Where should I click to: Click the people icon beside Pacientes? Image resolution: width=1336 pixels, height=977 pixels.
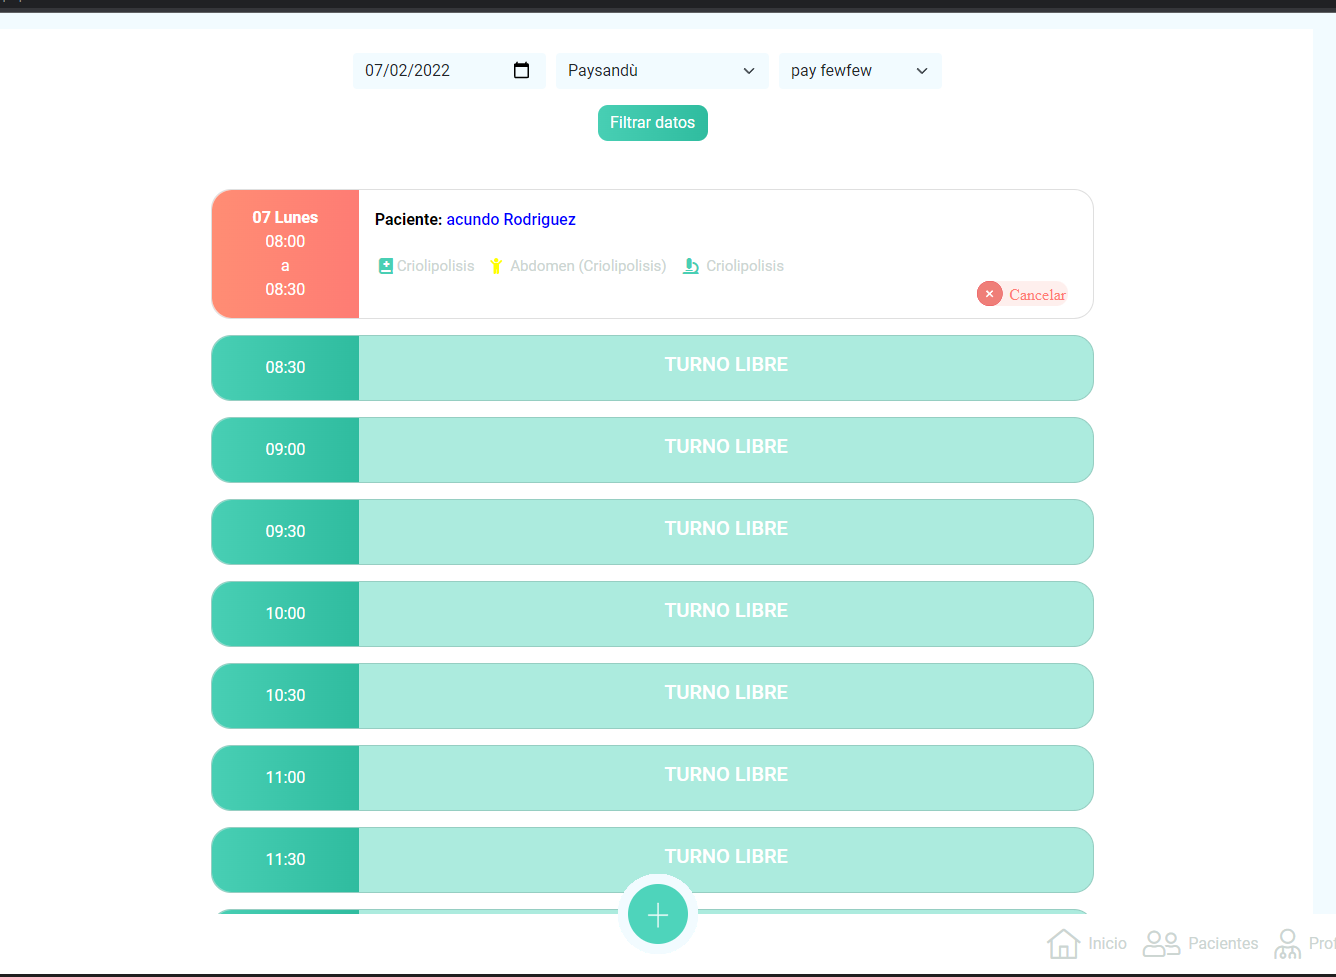click(x=1162, y=943)
